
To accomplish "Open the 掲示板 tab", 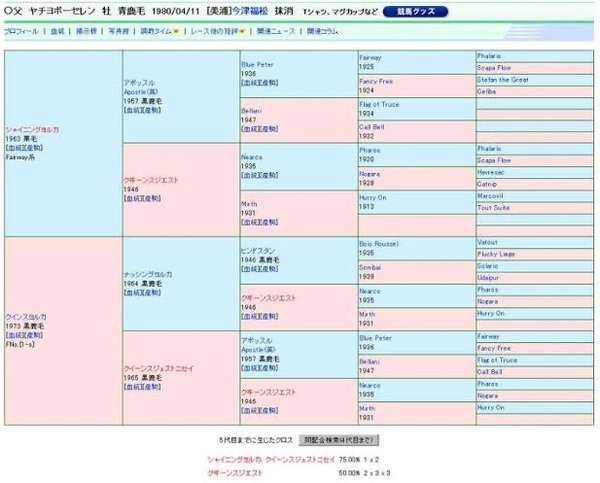I will (x=86, y=31).
